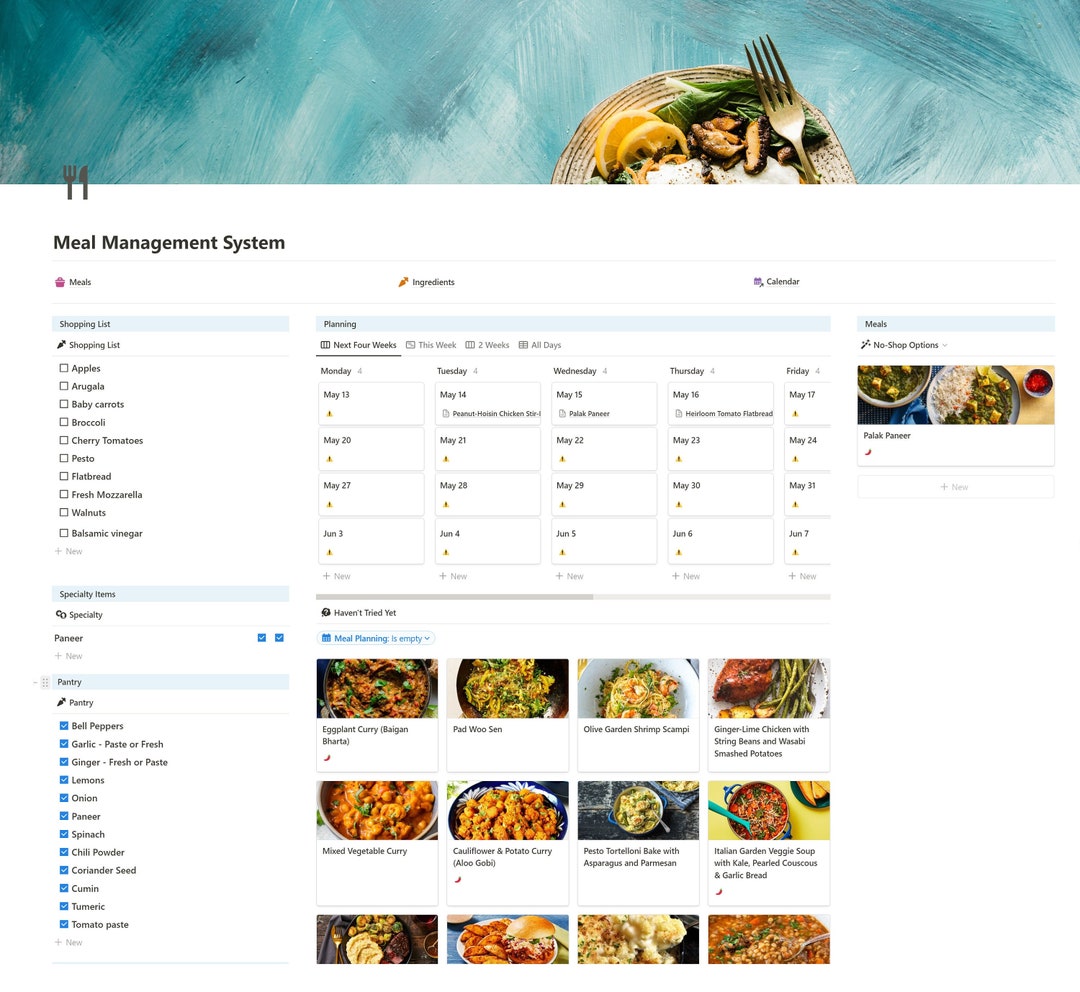1080x992 pixels.
Task: Click + New under the Monday column
Action: (x=336, y=576)
